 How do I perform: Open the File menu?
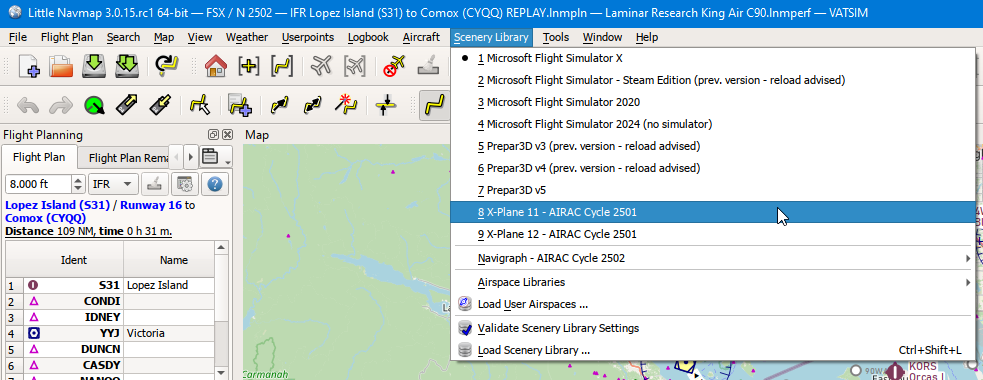18,37
